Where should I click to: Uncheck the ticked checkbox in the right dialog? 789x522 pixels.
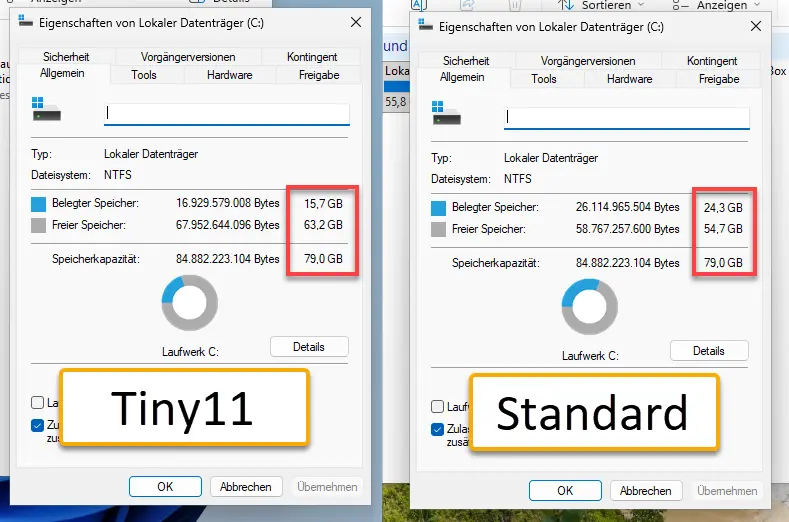[x=438, y=429]
